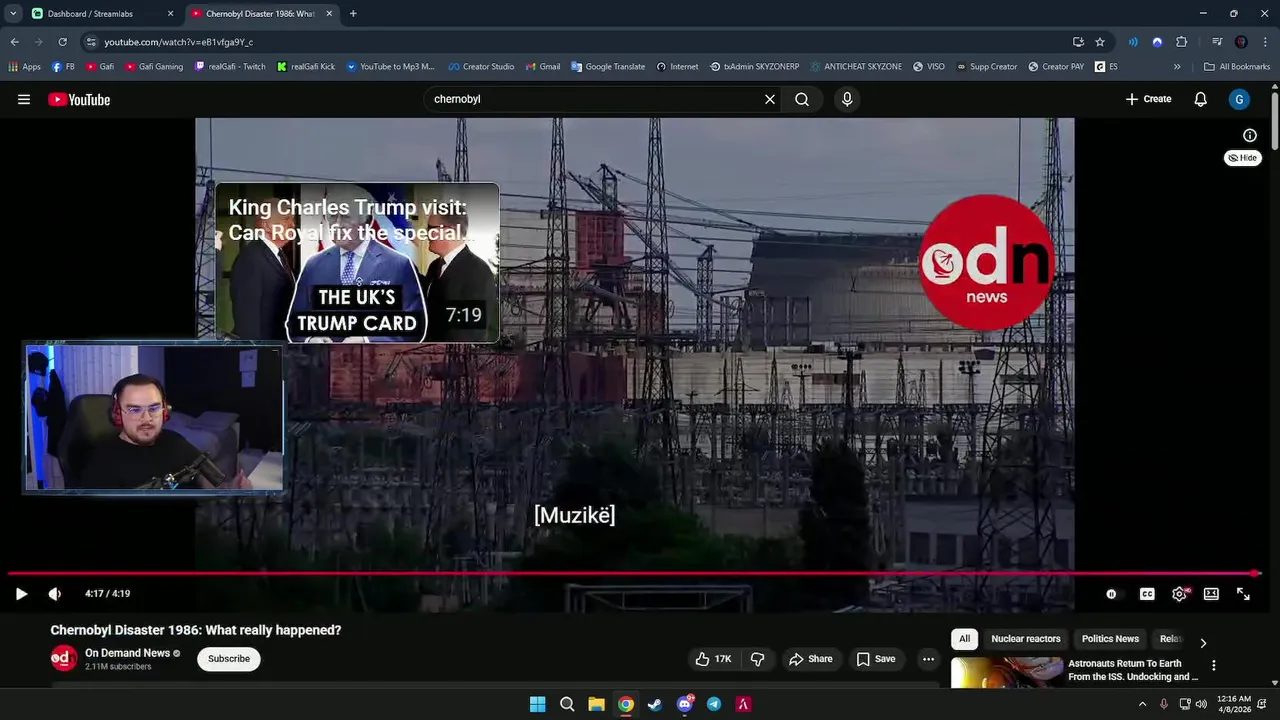Image resolution: width=1280 pixels, height=720 pixels.
Task: Open the realGafi - Twitch bookmark
Action: coord(230,67)
